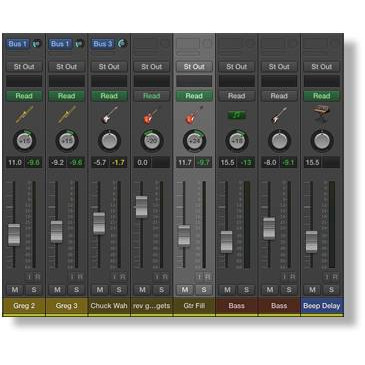Click St Out button on rev g...gets channel
365x365 pixels.
pyautogui.click(x=152, y=67)
